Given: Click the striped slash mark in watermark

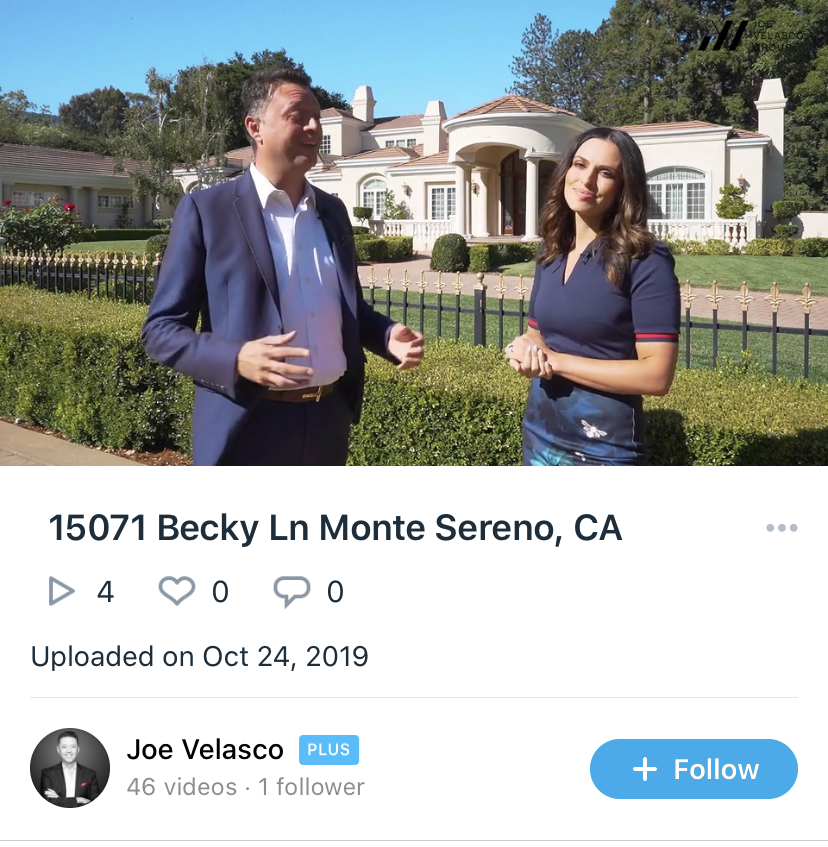Looking at the screenshot, I should click(723, 35).
